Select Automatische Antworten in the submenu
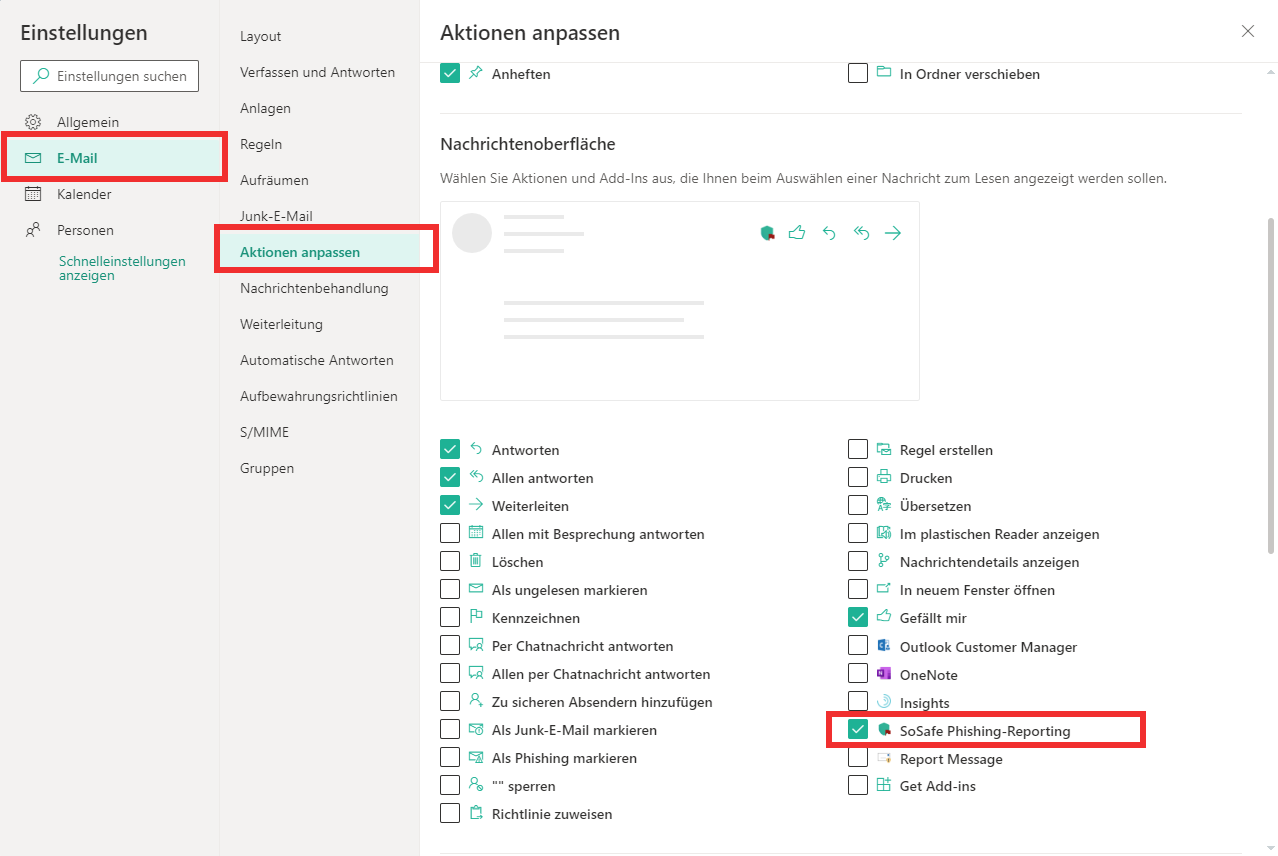This screenshot has width=1278, height=856. coord(316,360)
